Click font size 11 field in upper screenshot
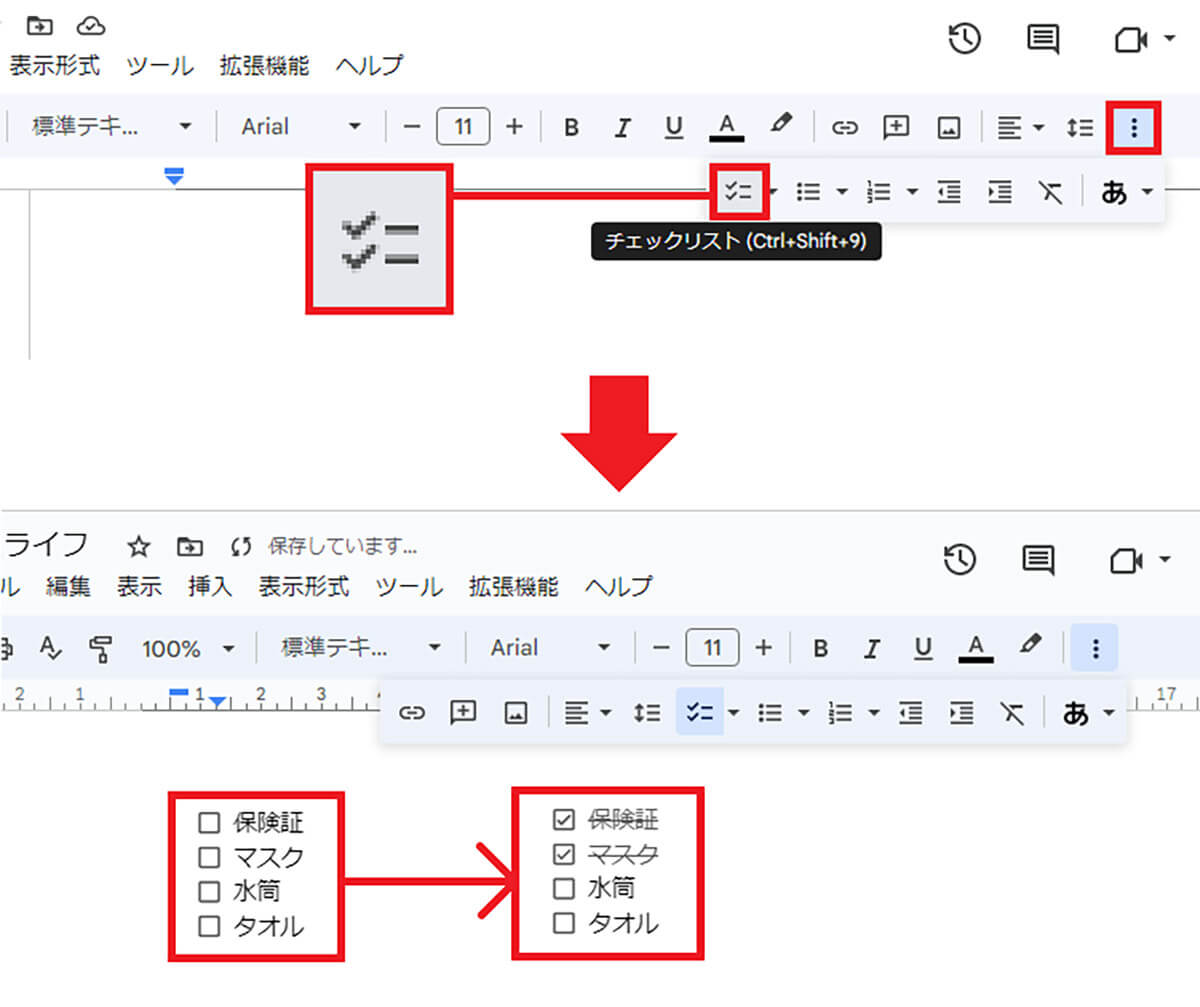This screenshot has height=1007, width=1200. pos(463,127)
